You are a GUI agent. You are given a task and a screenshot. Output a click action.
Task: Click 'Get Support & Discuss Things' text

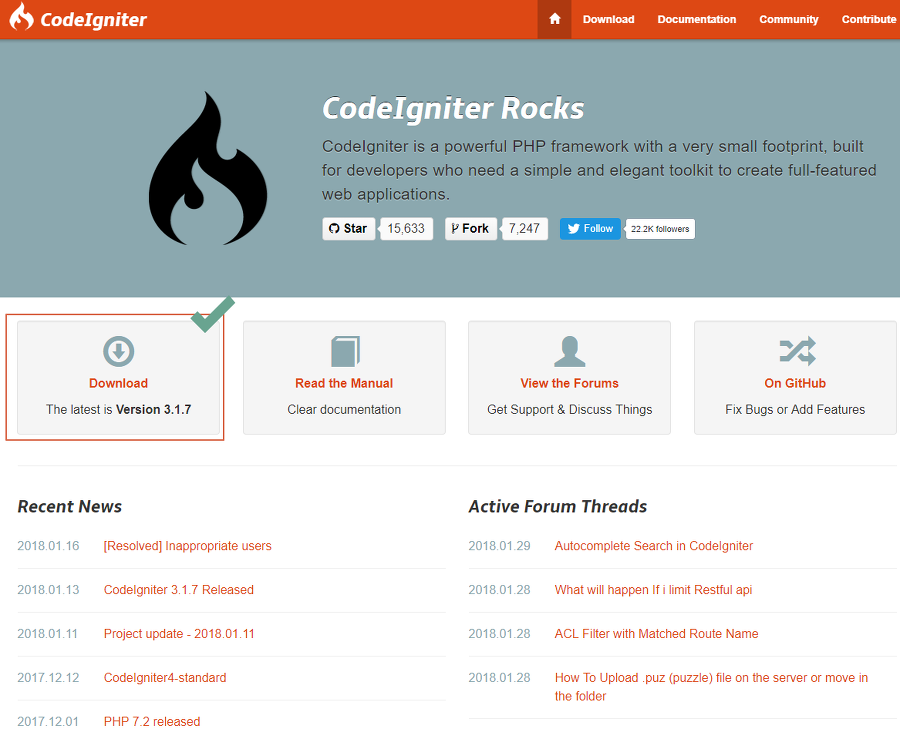tap(569, 409)
